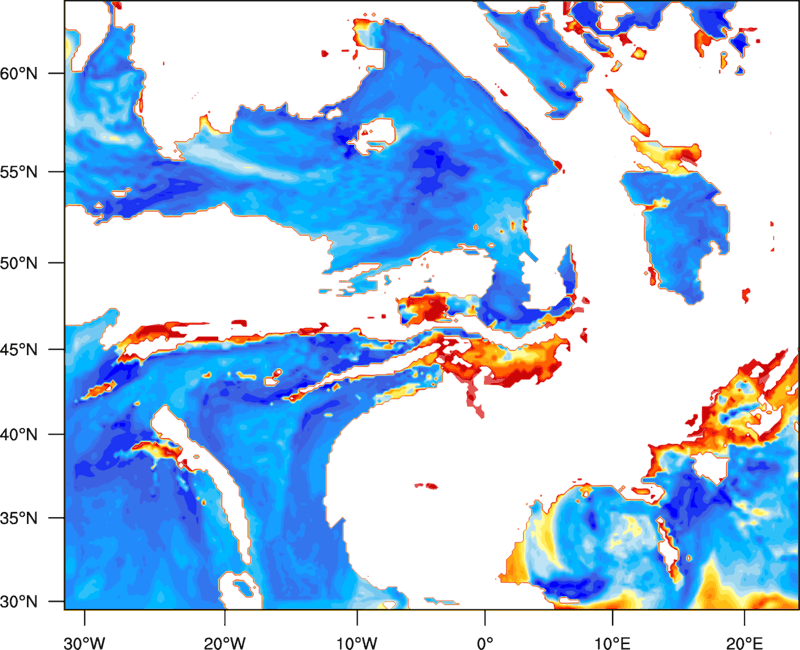The height and width of the screenshot is (650, 800).
Task: Click the 30°N latitude label
Action: click(19, 602)
